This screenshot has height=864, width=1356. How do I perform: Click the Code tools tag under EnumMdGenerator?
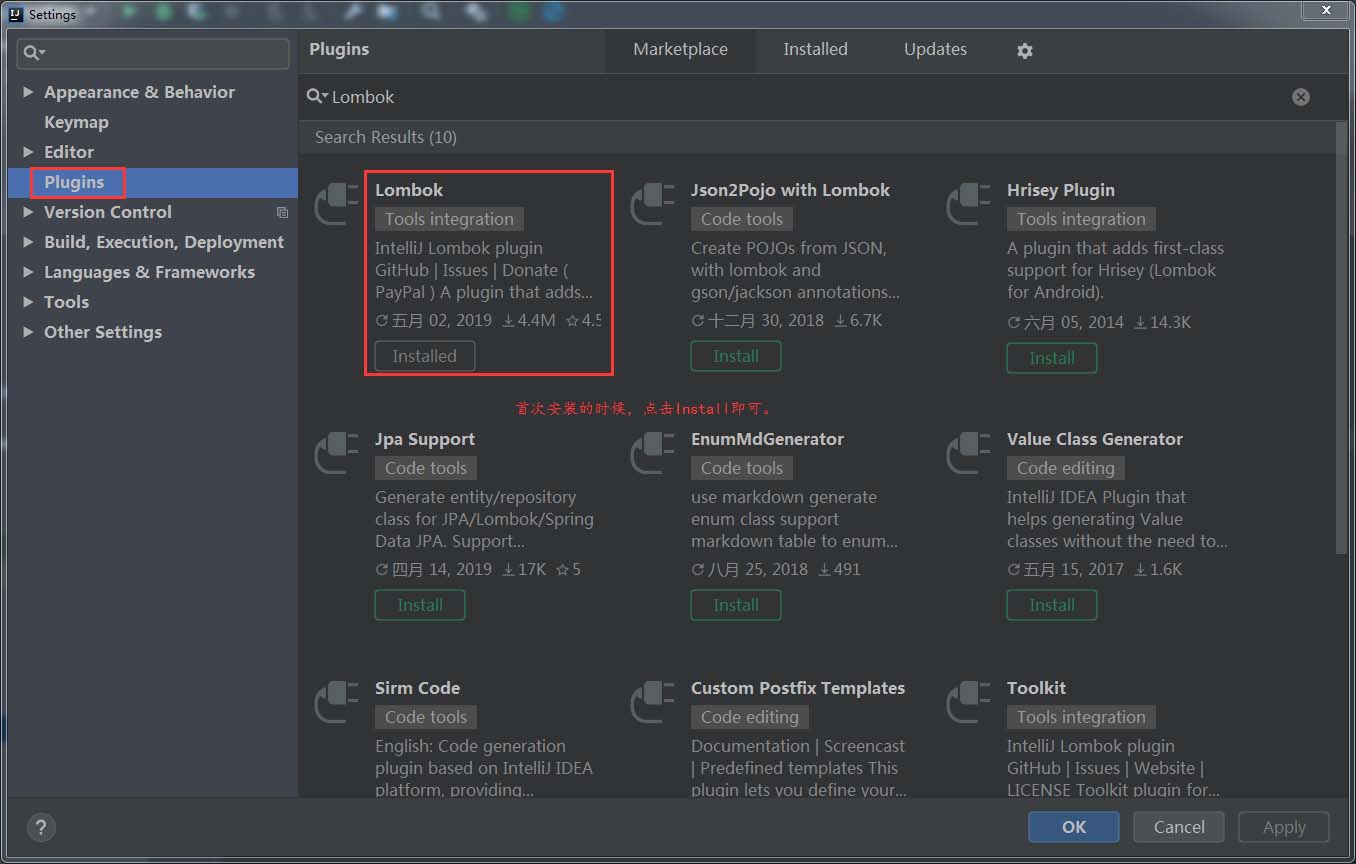742,468
